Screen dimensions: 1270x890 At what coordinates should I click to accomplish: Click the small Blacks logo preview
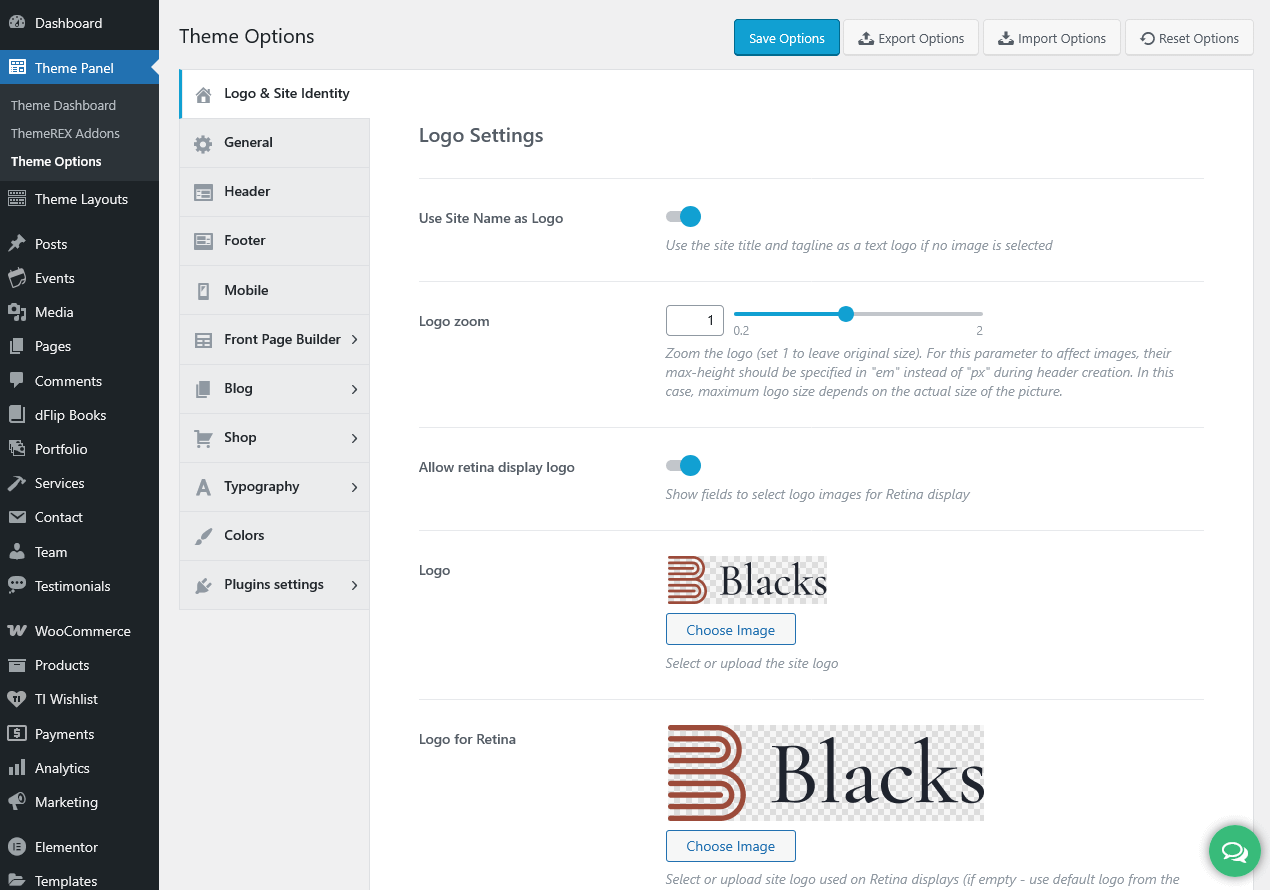coord(747,580)
